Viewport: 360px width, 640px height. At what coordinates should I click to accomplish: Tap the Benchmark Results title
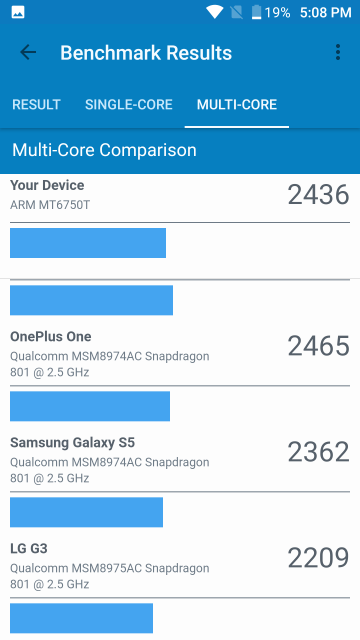click(x=146, y=53)
